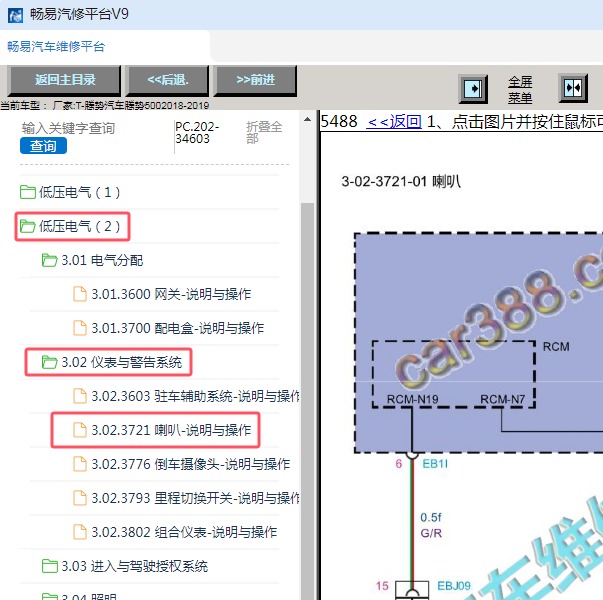
Task: Go forward with the >>前进 button
Action: click(x=255, y=80)
